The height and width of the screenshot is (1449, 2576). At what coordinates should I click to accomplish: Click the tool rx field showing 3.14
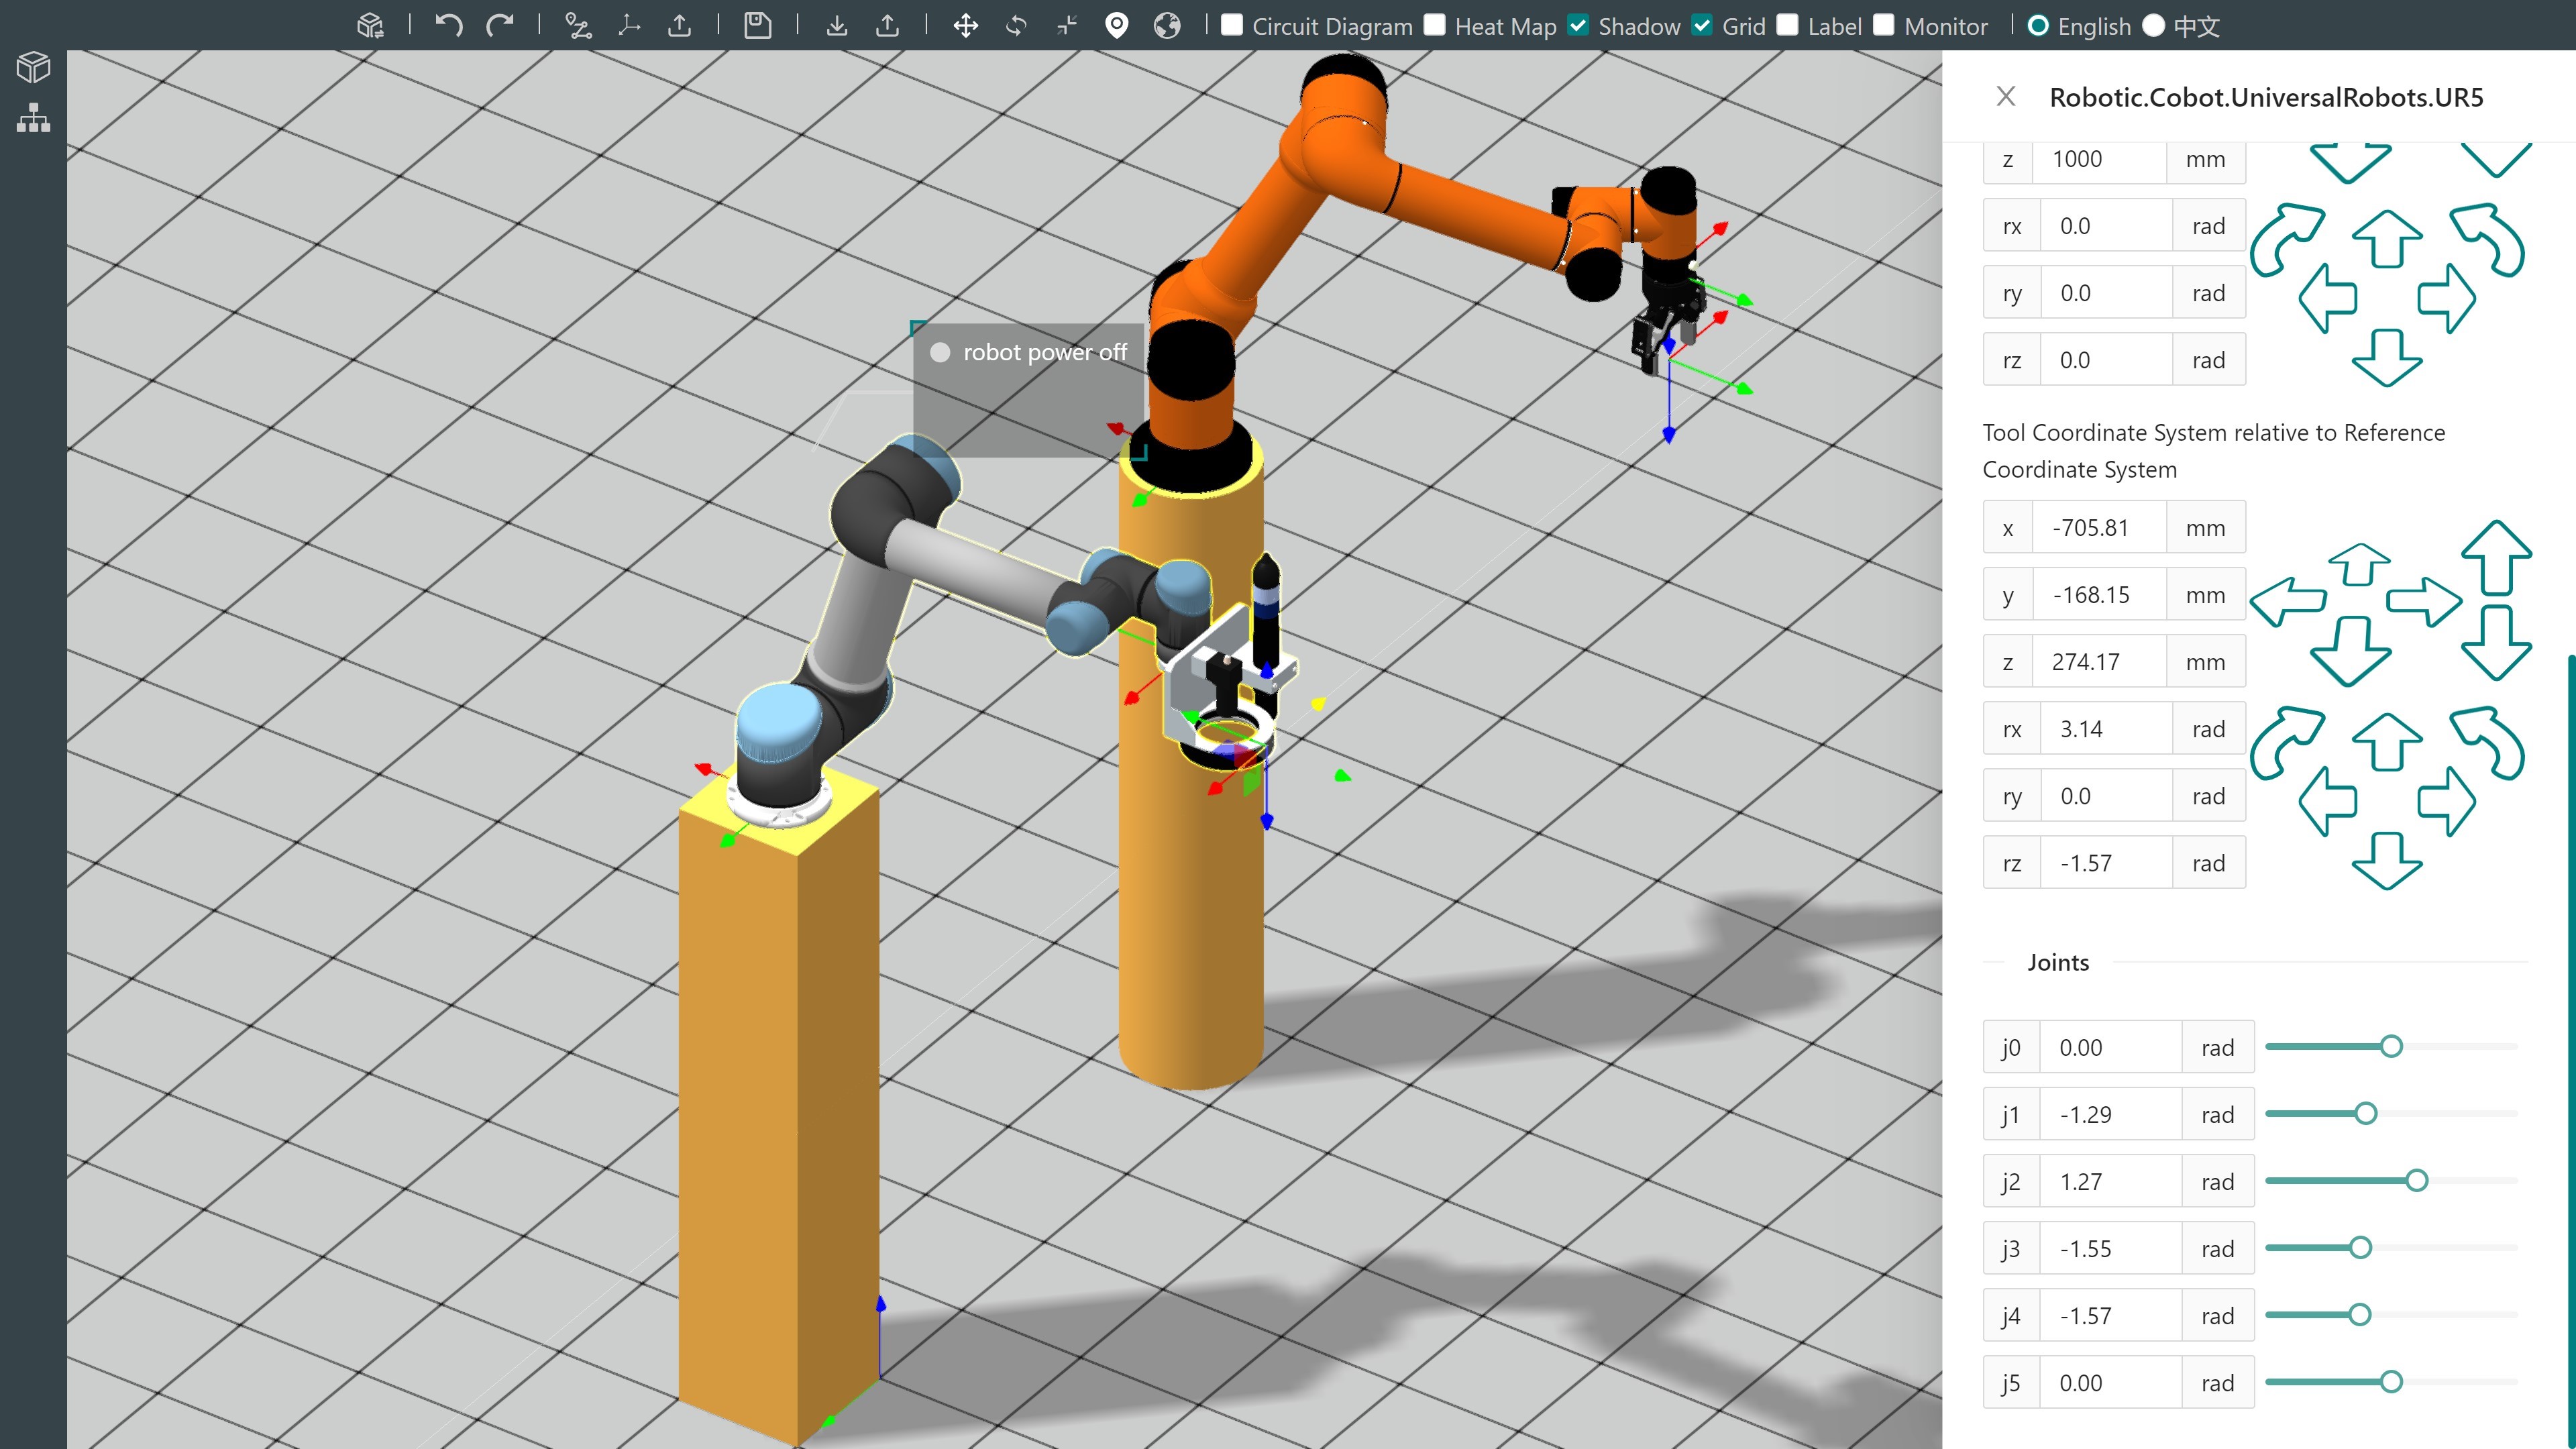2106,728
